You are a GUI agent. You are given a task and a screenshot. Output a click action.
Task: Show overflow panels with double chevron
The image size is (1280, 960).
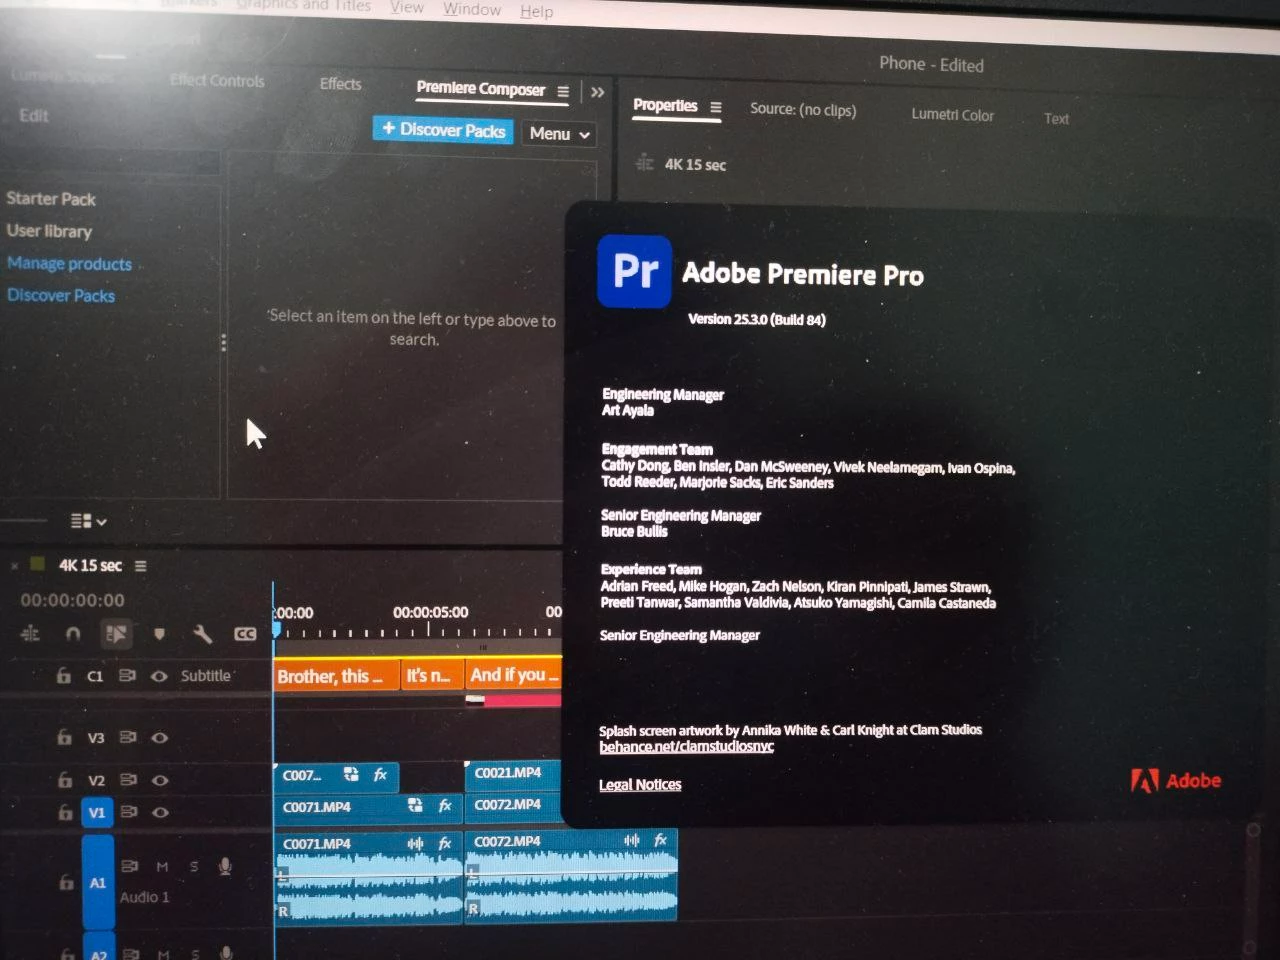(x=598, y=92)
